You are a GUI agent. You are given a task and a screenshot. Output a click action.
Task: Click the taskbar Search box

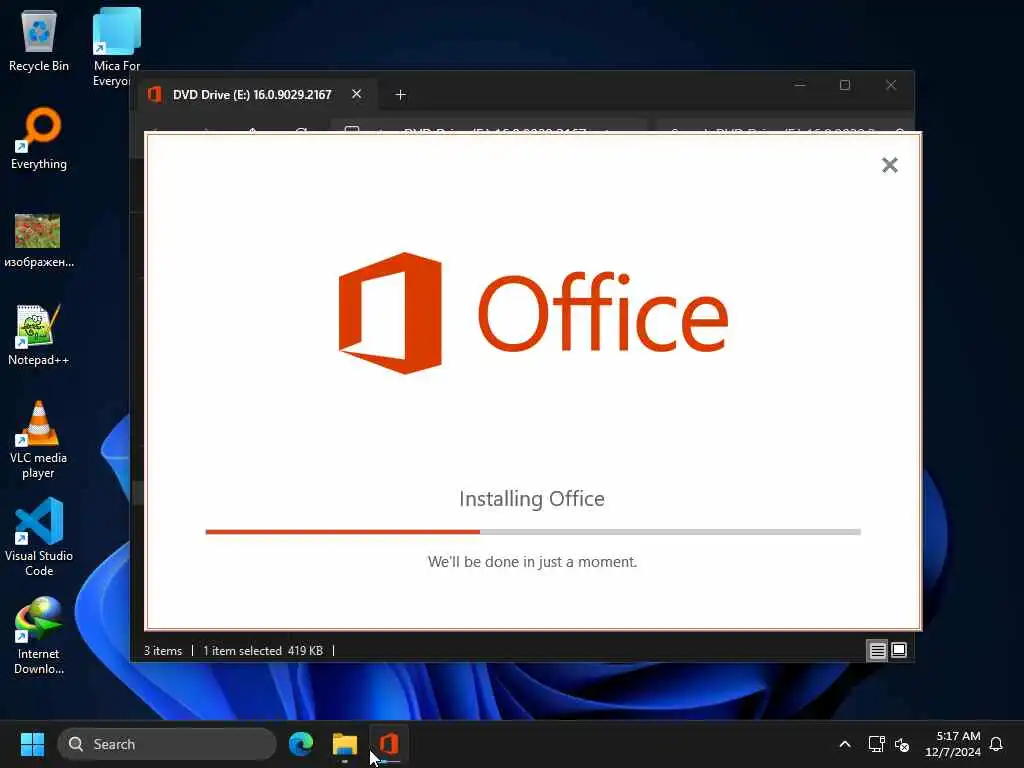pos(167,744)
